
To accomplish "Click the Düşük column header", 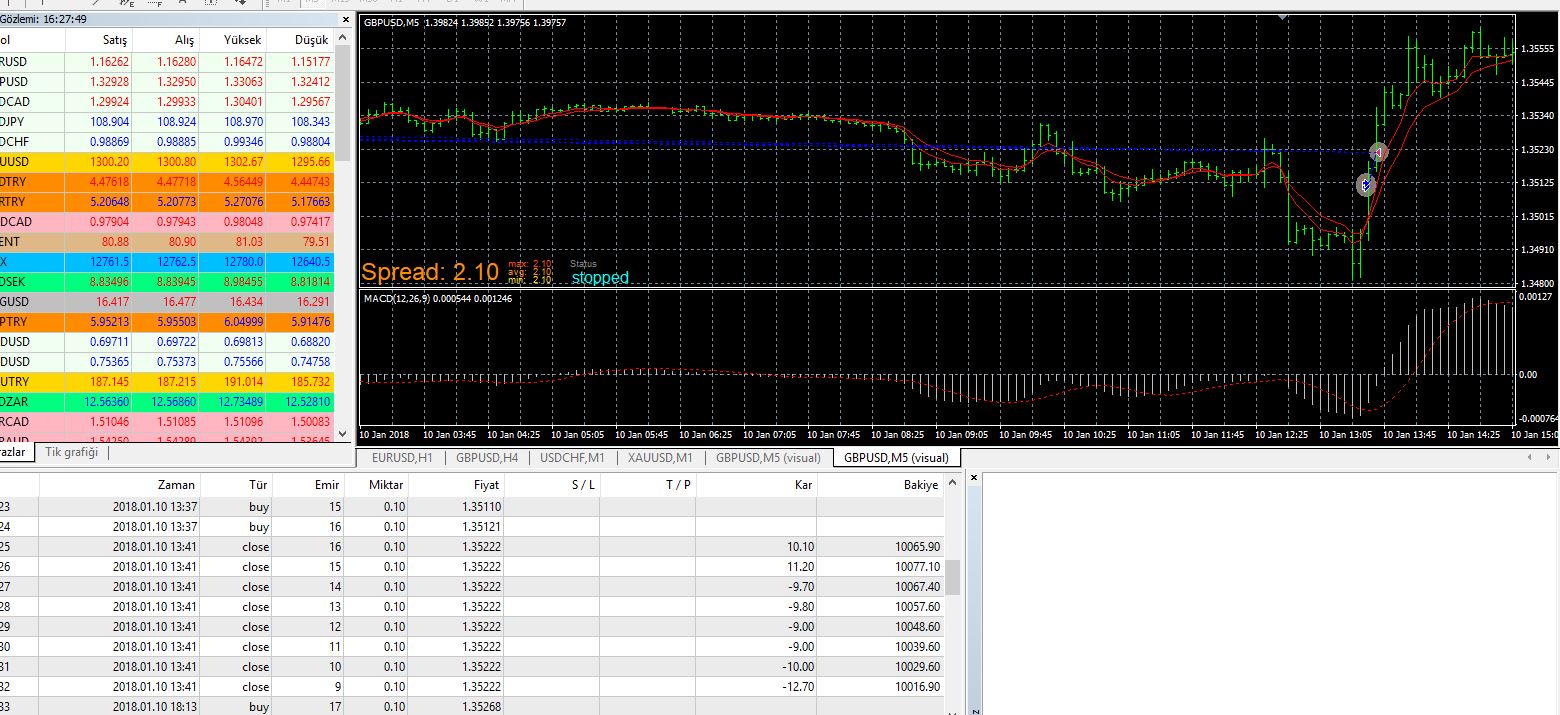I will point(311,39).
